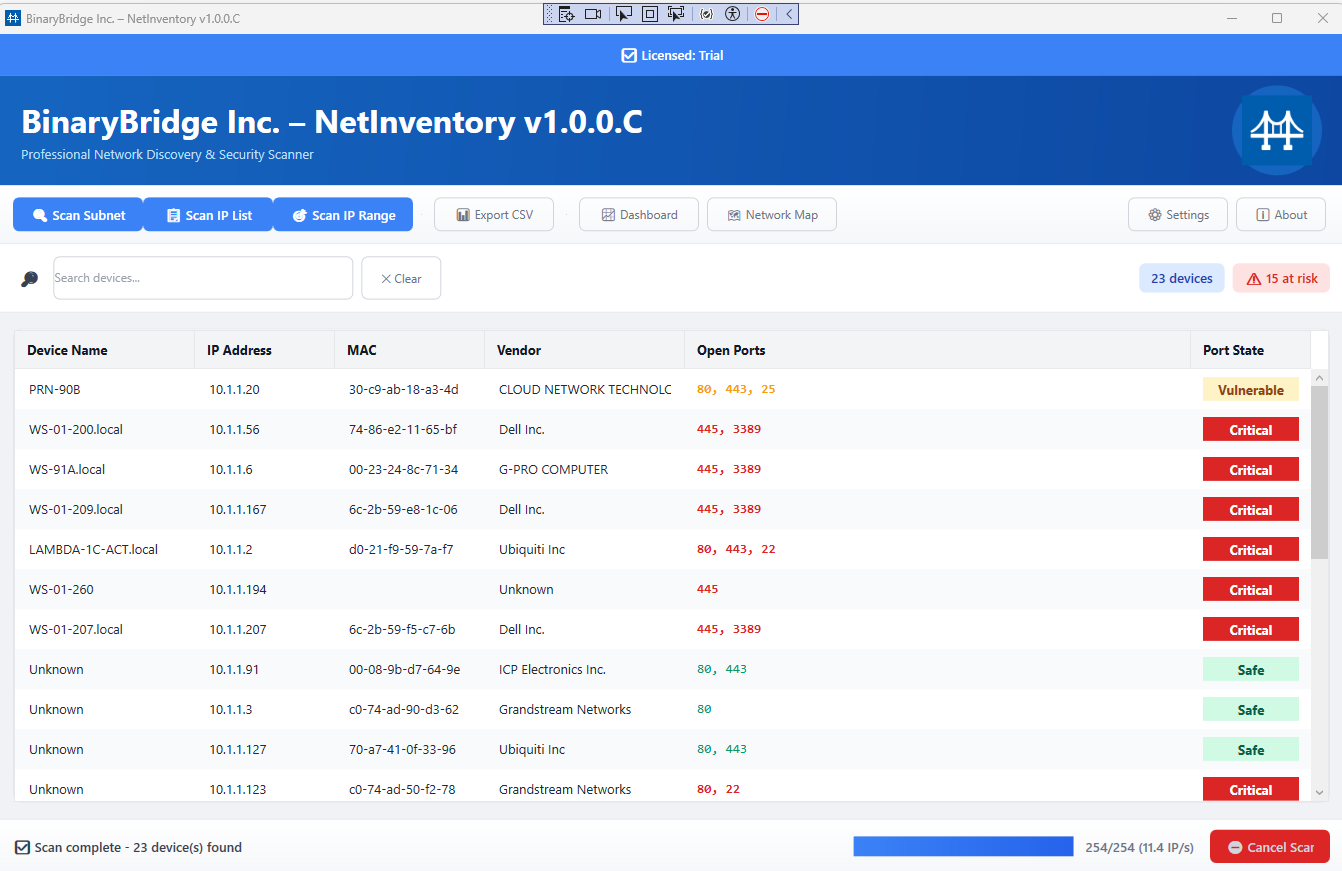Export results with Export CSV
Screen dimensions: 1342x871
click(x=494, y=215)
